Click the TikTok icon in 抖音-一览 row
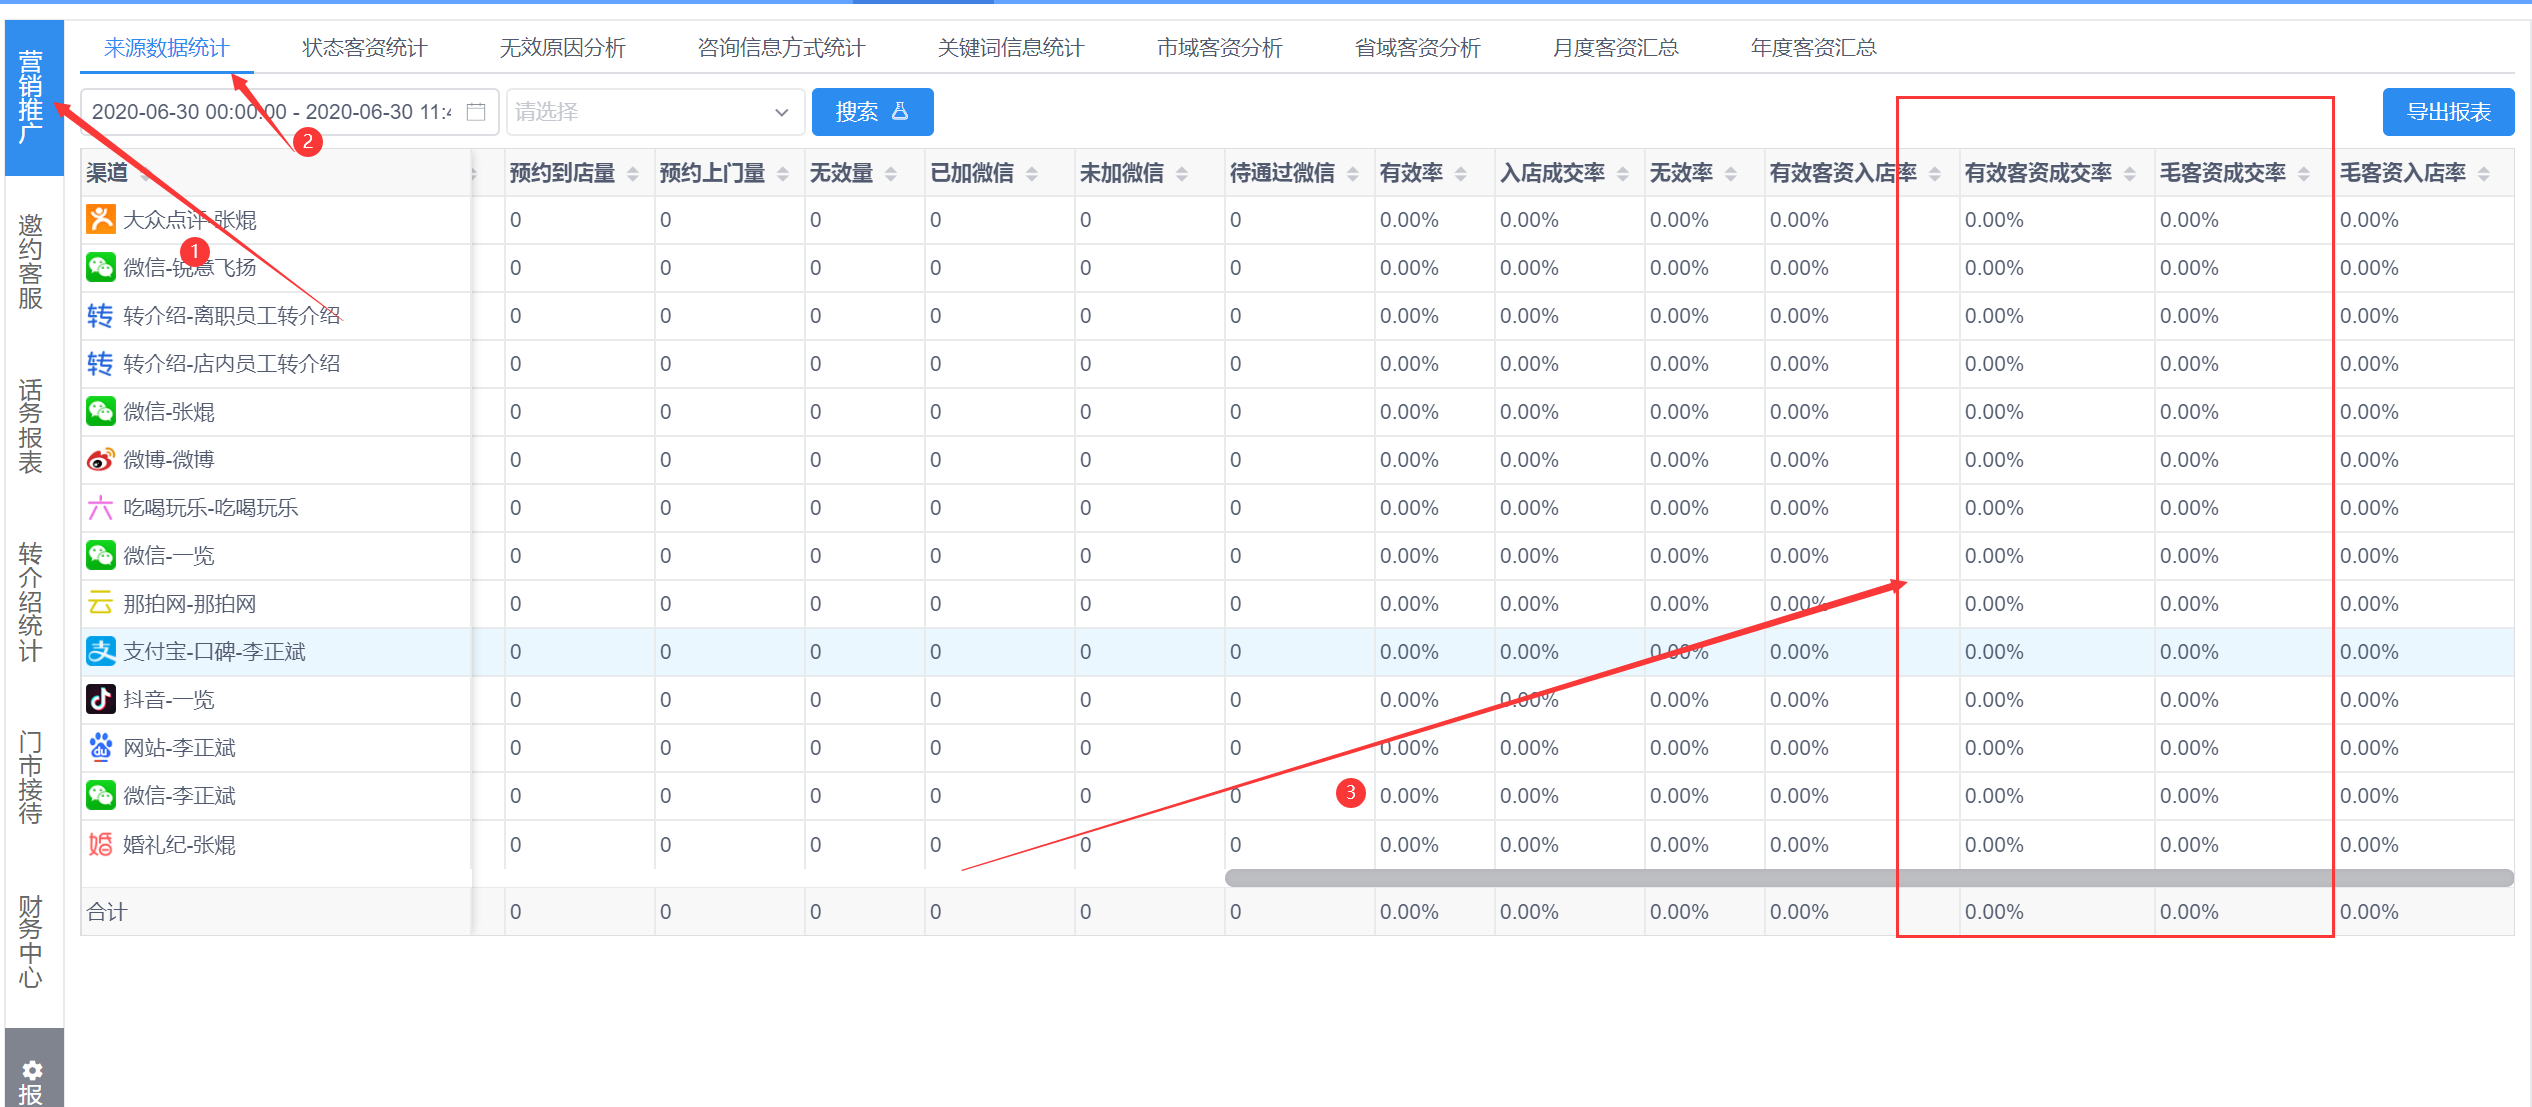2532x1107 pixels. tap(100, 699)
